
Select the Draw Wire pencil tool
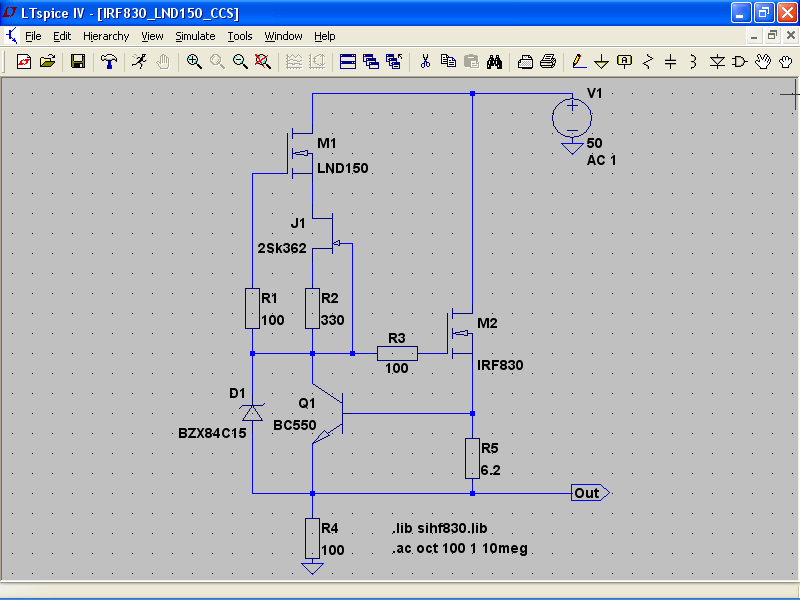579,62
